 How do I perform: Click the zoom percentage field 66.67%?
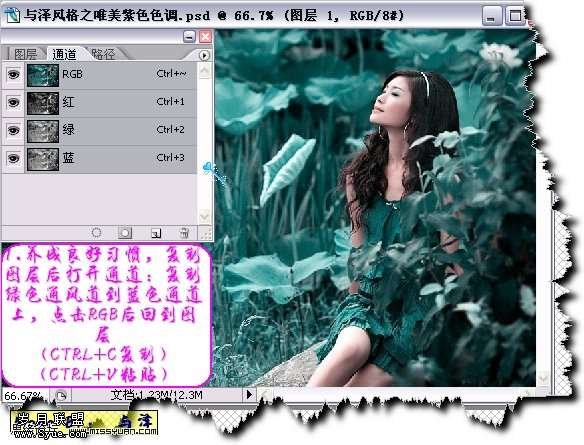(23, 395)
